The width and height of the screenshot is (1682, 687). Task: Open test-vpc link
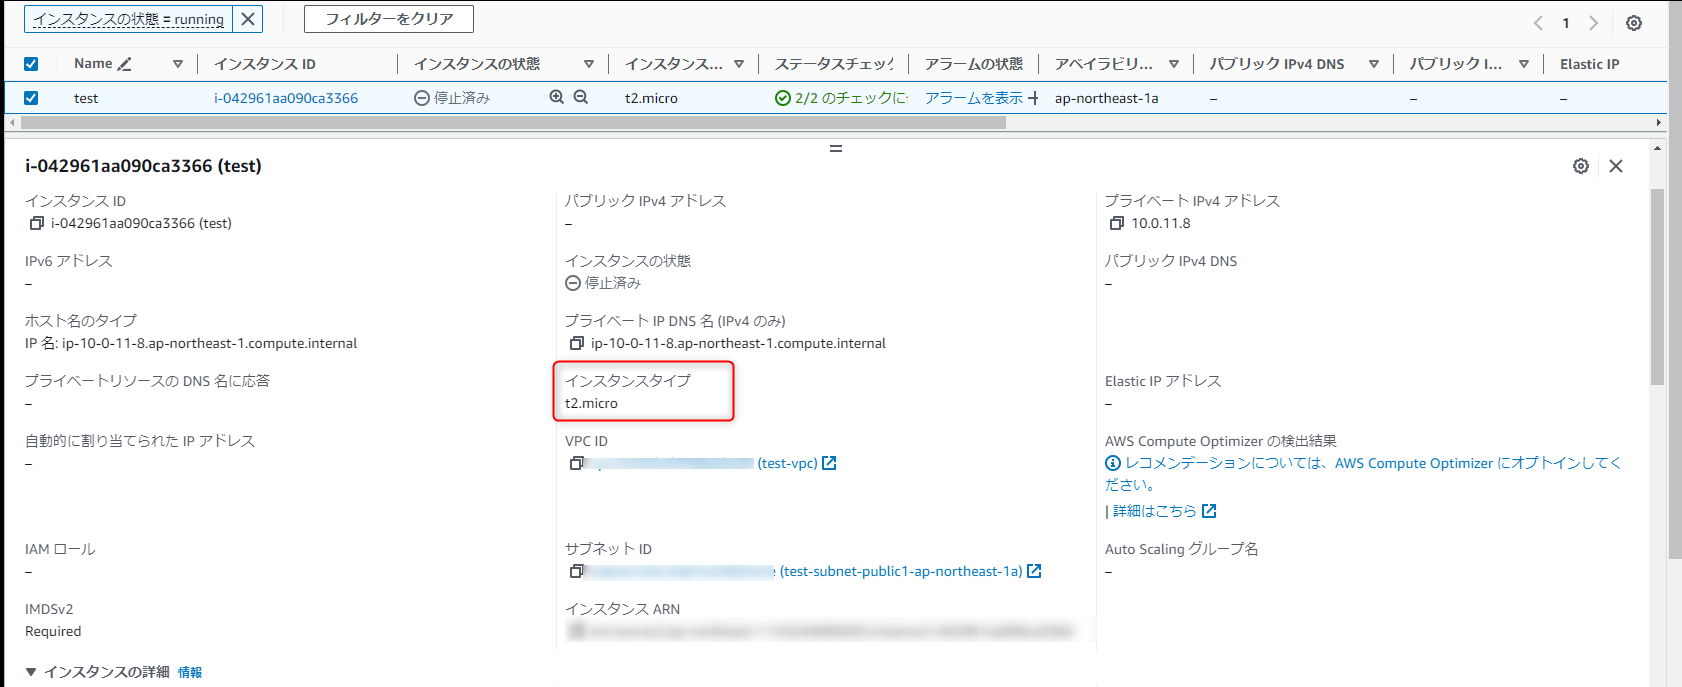click(788, 463)
